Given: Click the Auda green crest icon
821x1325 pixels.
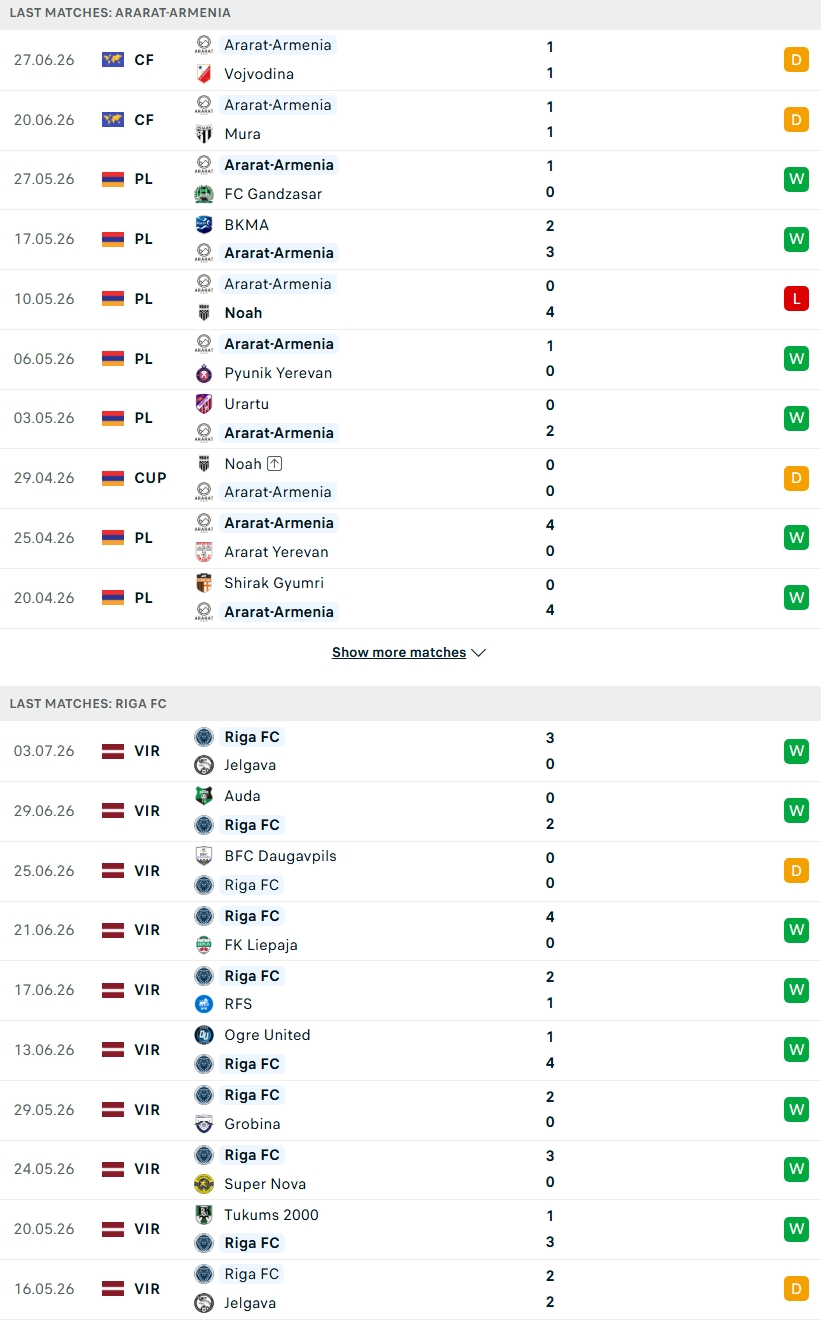Looking at the screenshot, I should coord(204,796).
